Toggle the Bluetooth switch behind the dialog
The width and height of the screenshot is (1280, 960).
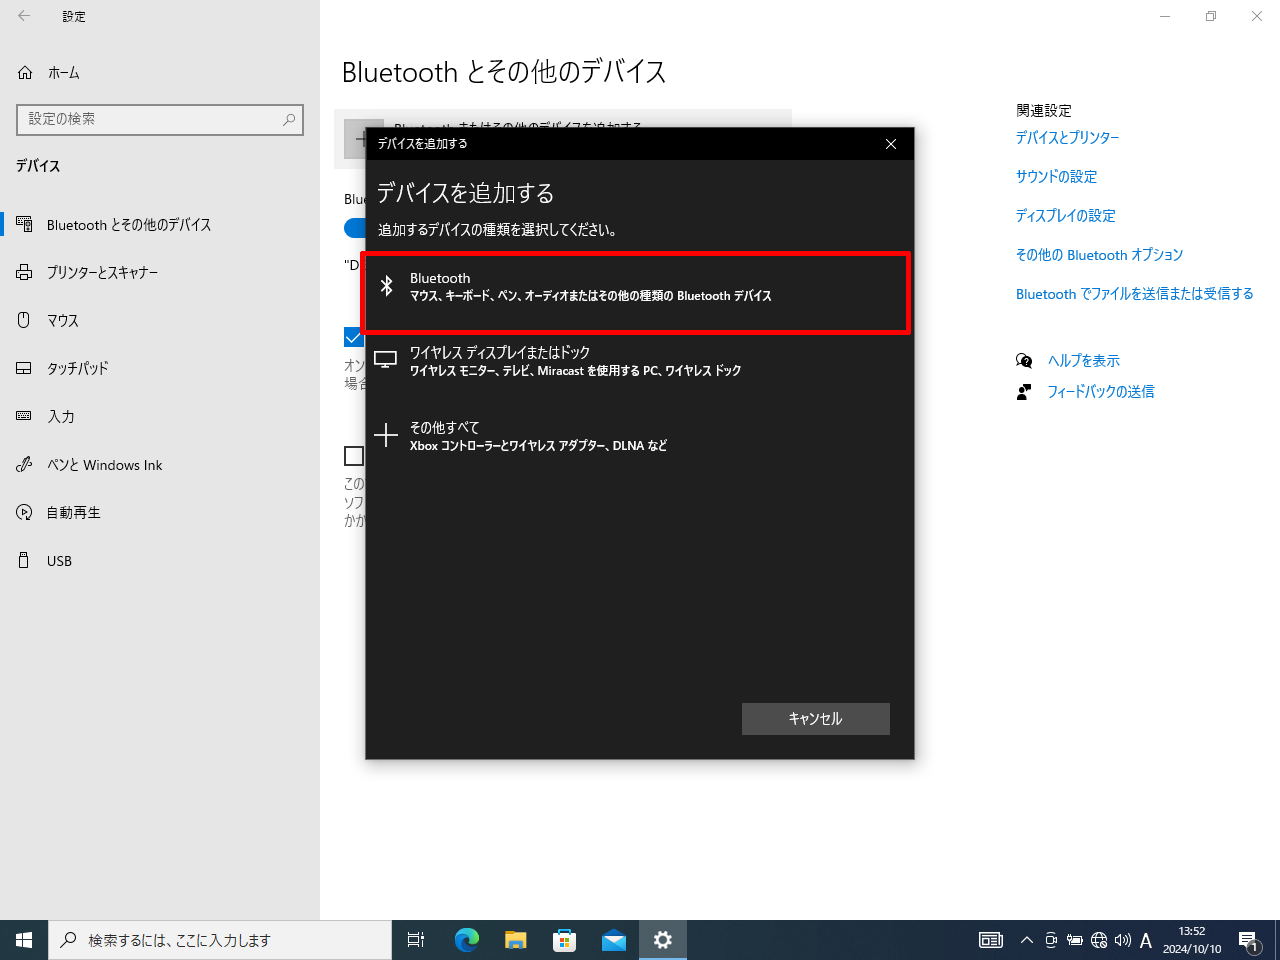pyautogui.click(x=355, y=228)
